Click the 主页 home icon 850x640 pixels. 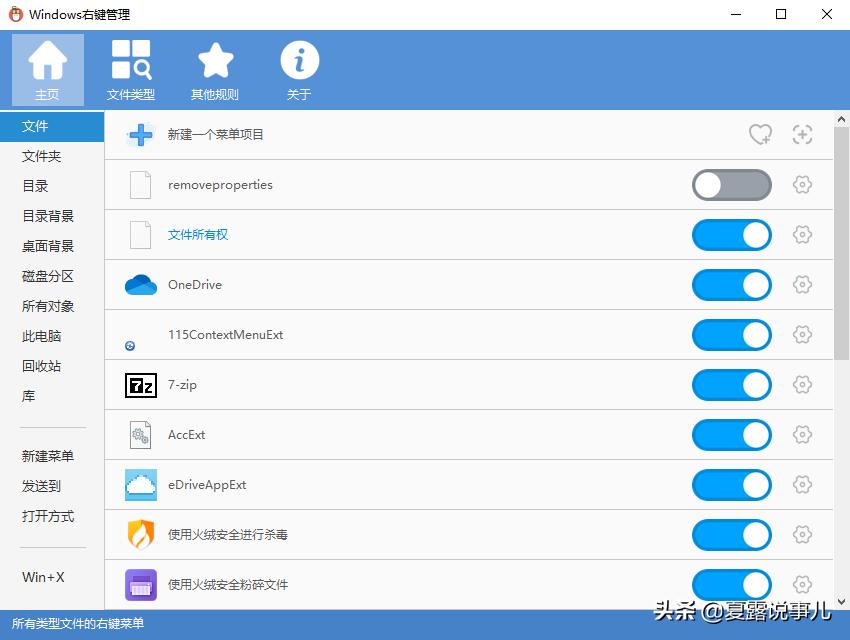pos(47,62)
